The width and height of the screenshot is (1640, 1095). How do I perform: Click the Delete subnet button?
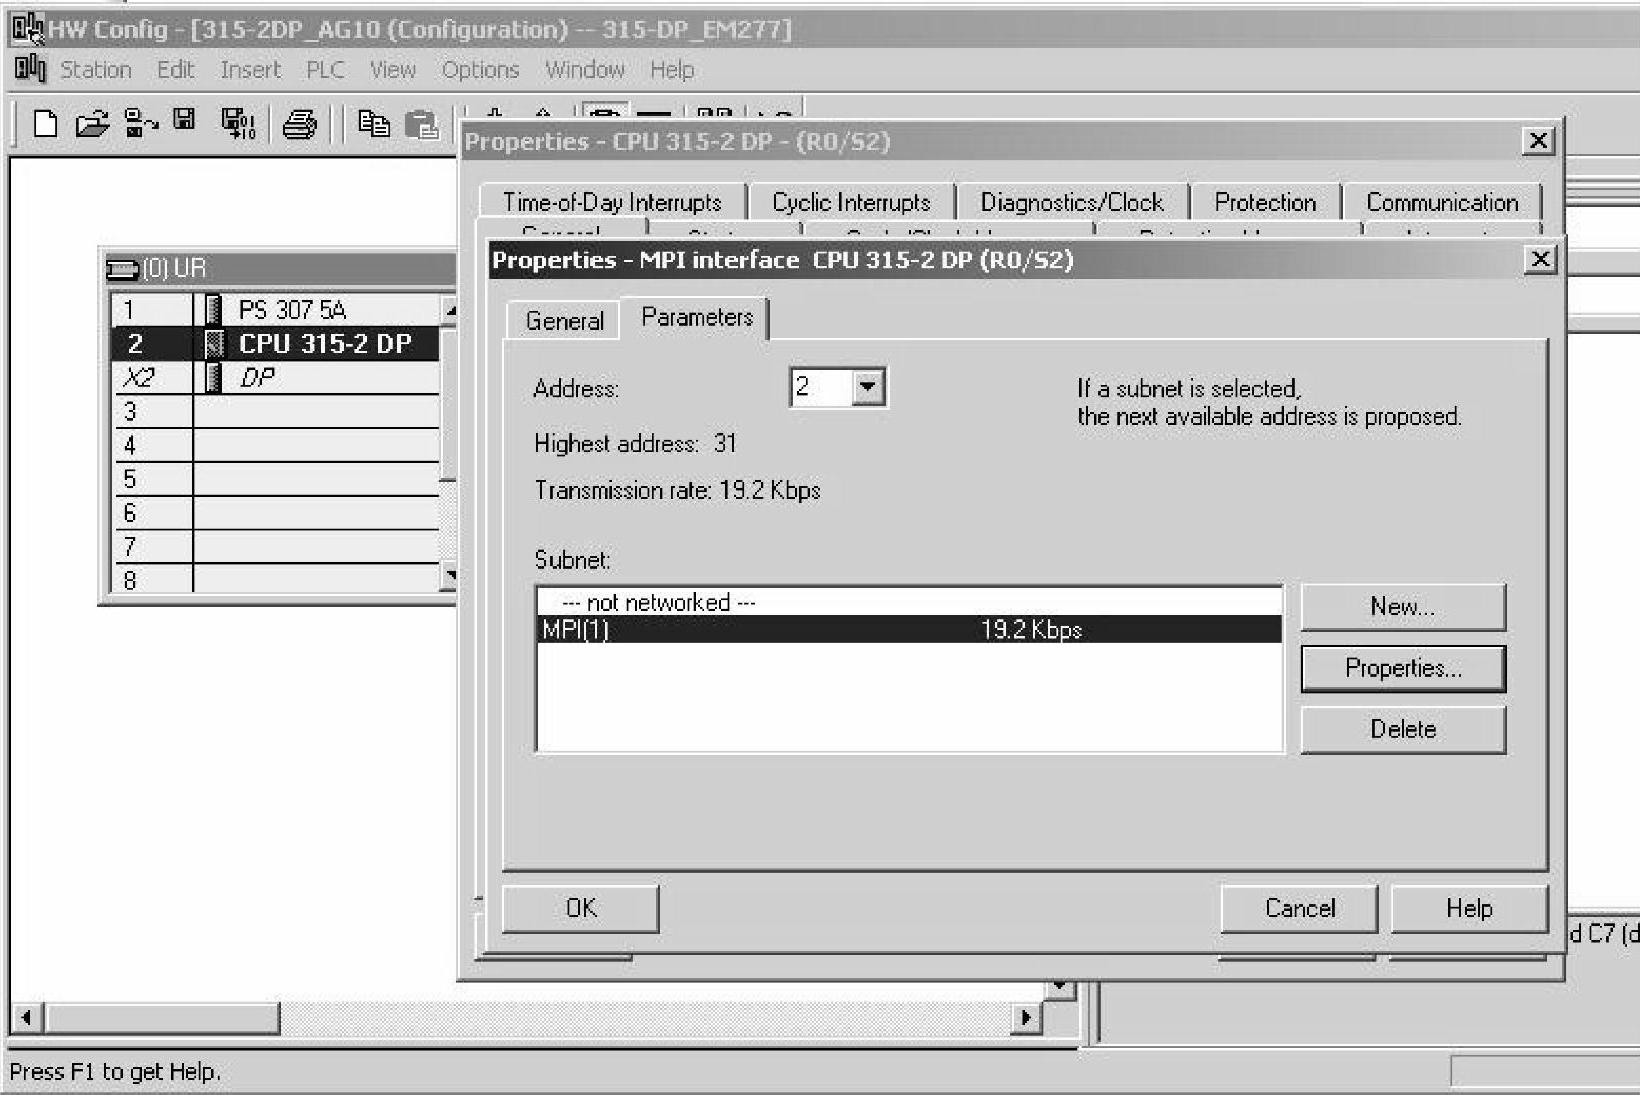[1403, 729]
